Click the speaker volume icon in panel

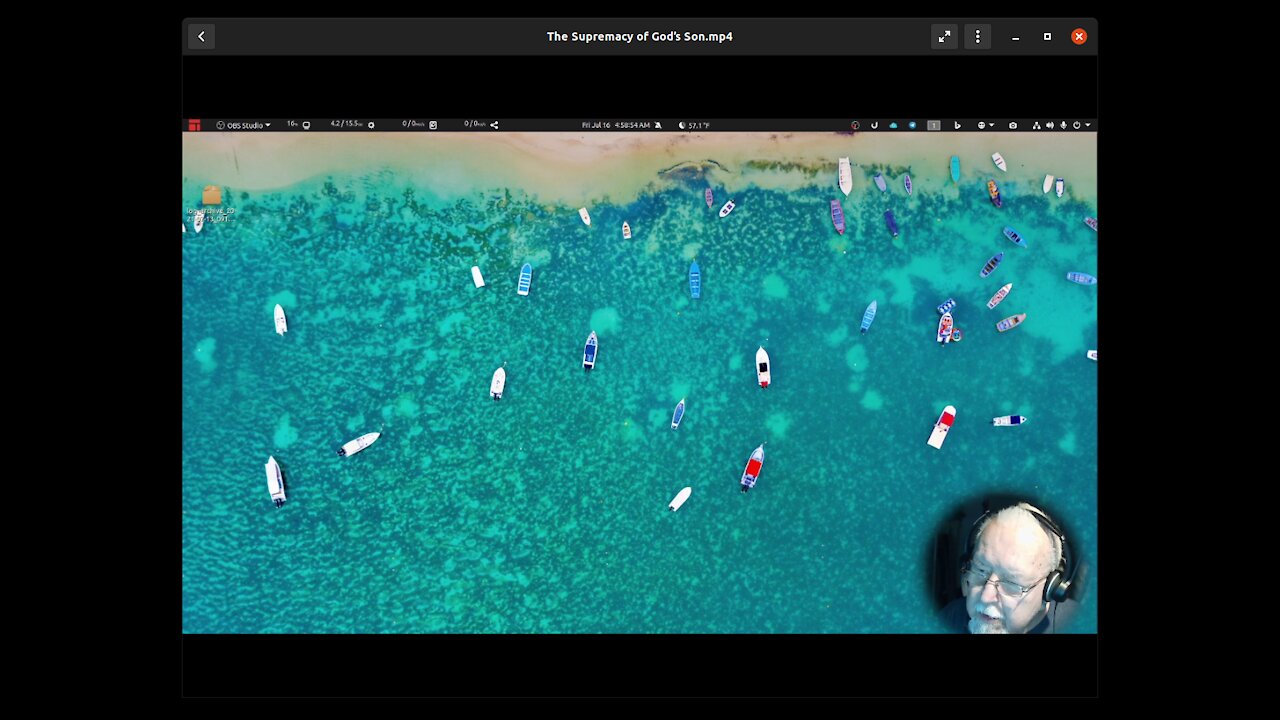click(x=1050, y=125)
